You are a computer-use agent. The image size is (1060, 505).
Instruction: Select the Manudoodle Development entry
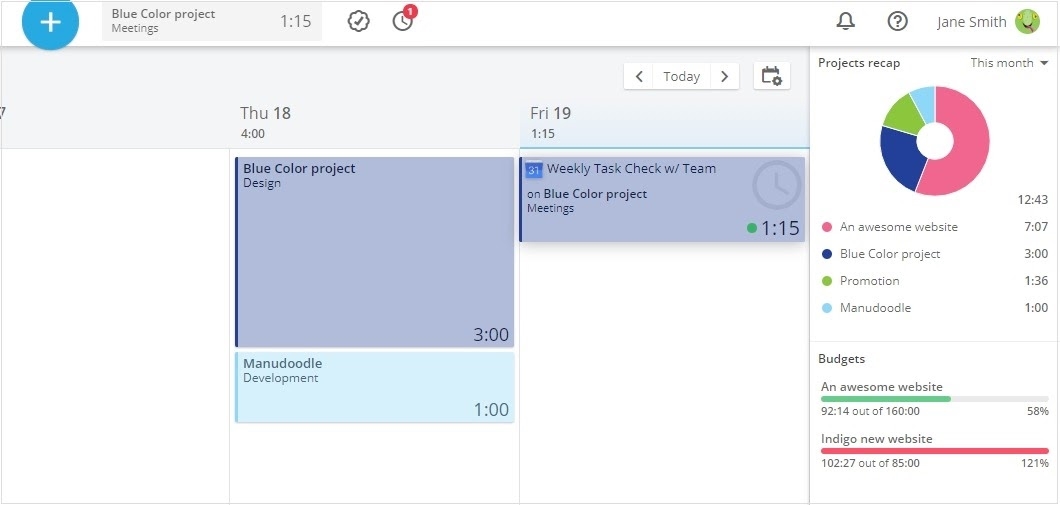[x=374, y=387]
